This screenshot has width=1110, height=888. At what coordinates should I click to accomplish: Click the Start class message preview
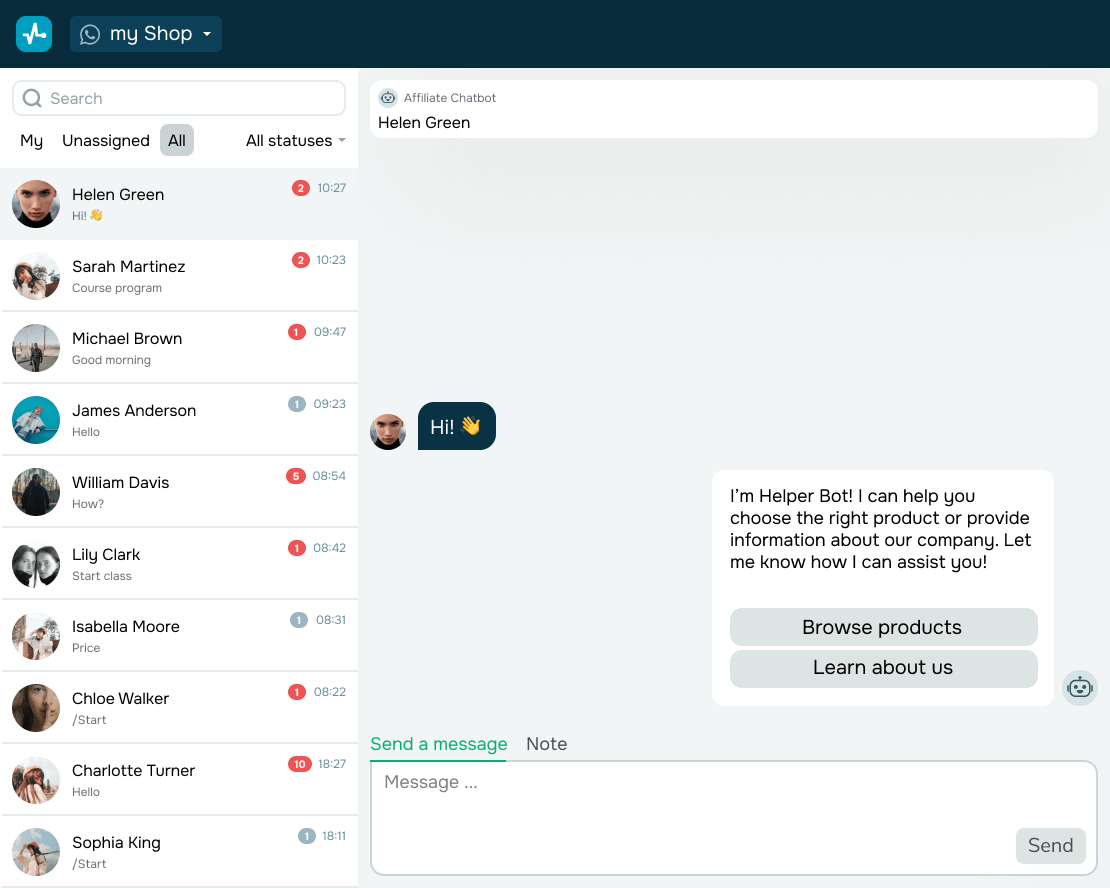click(x=102, y=576)
